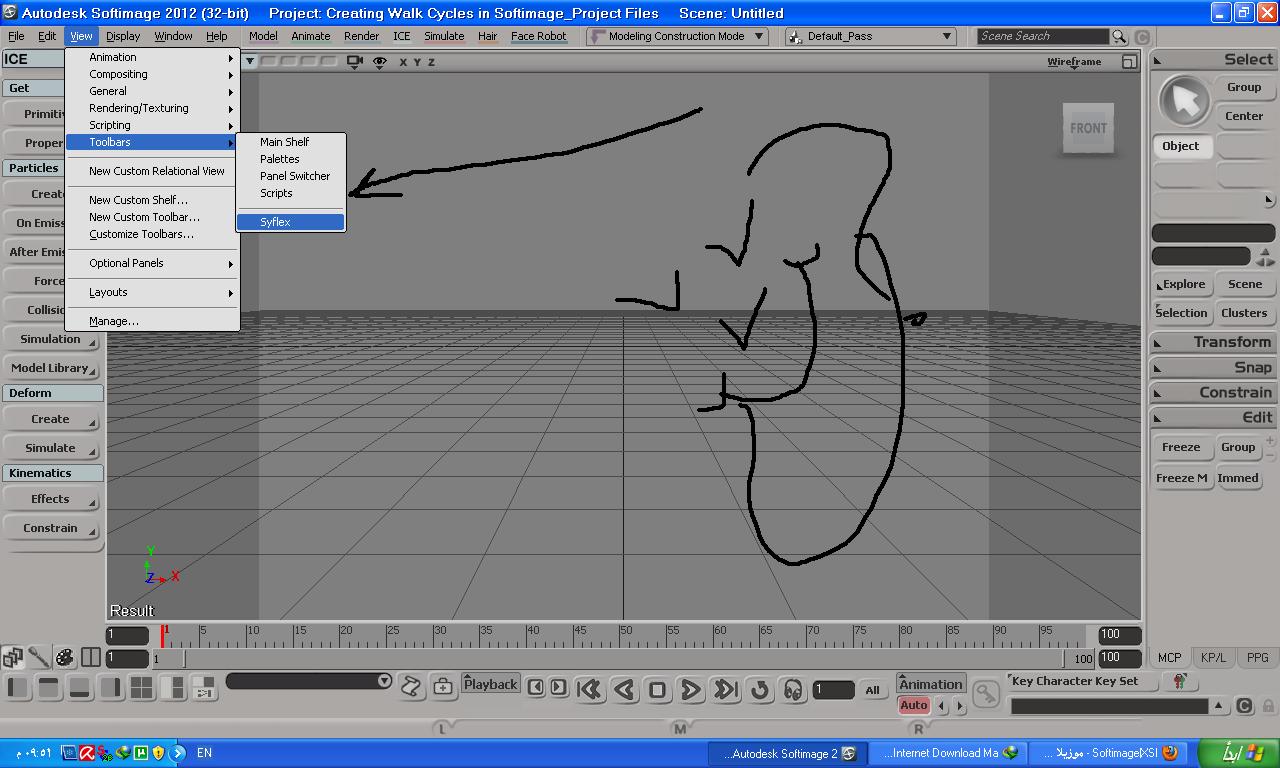Click the Clusters button
The image size is (1280, 768).
(1244, 313)
